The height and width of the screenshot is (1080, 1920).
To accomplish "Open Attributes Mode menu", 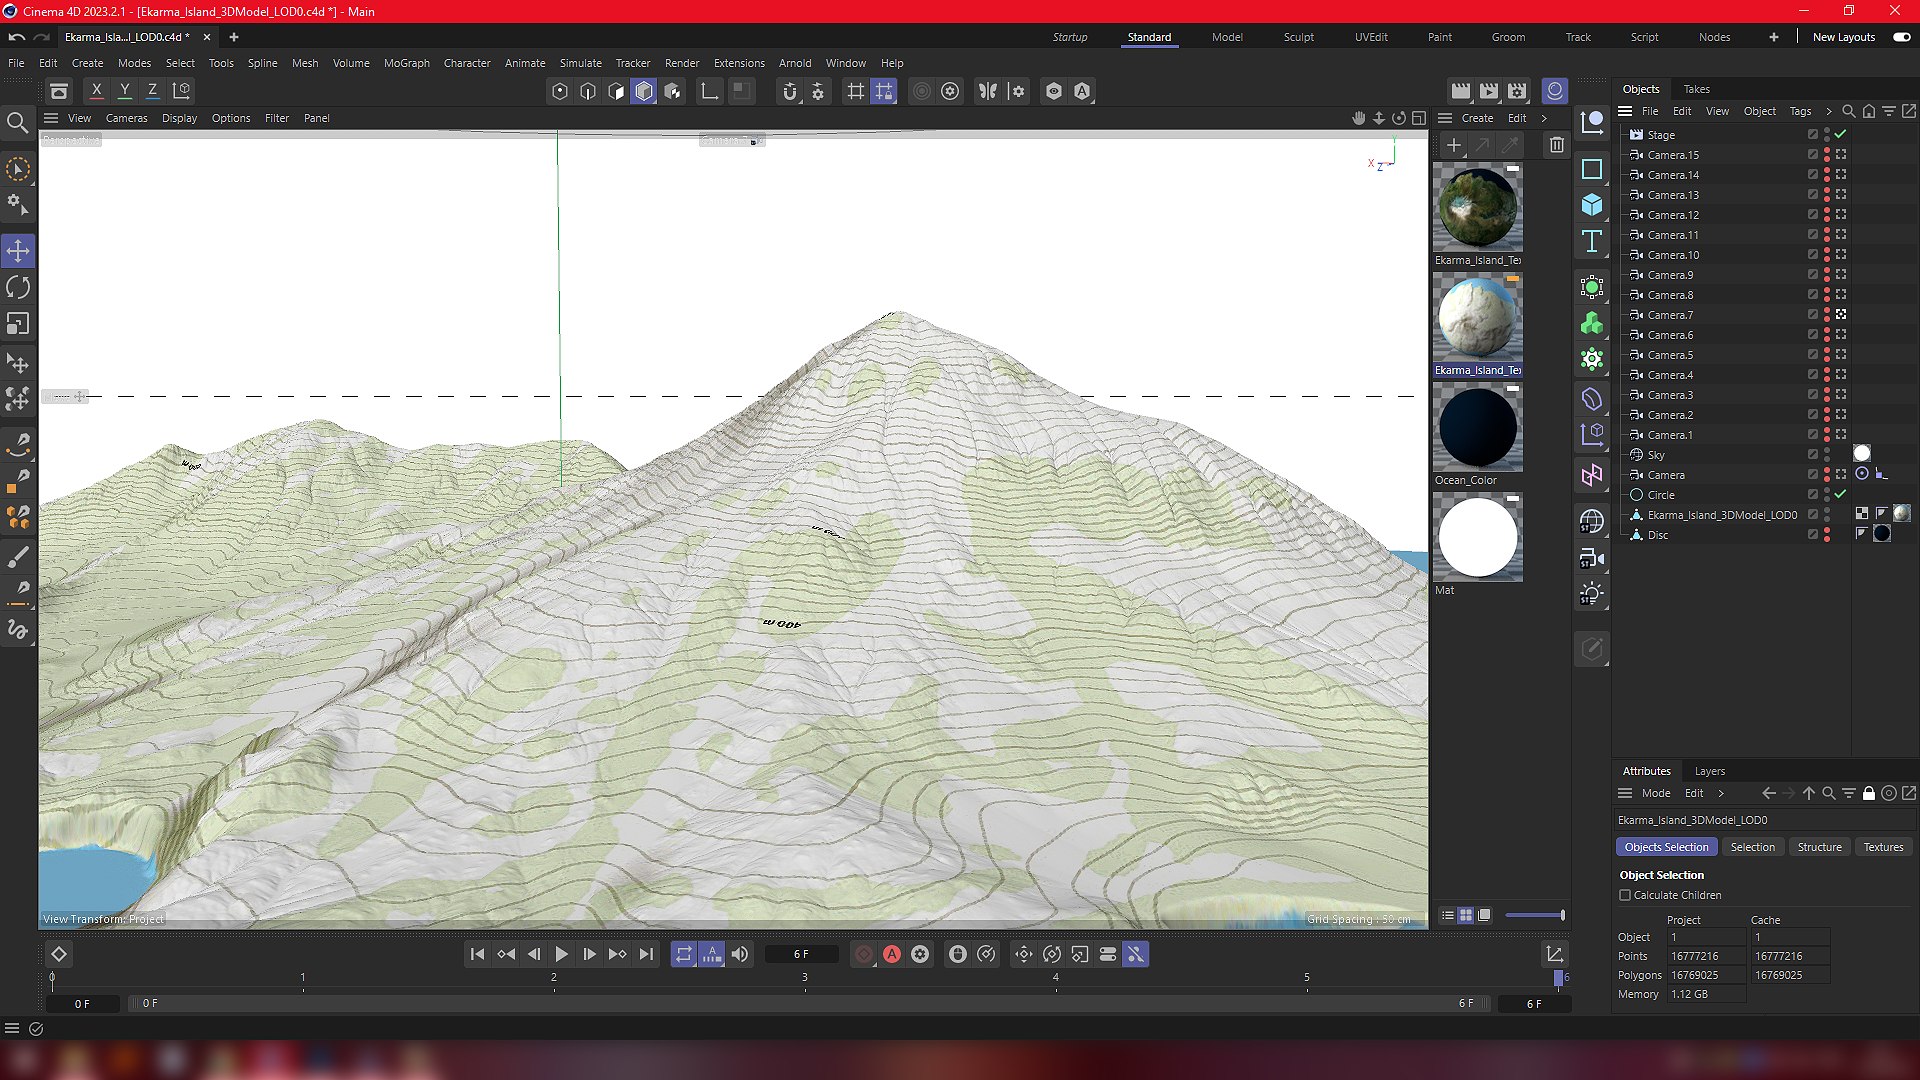I will 1656,793.
